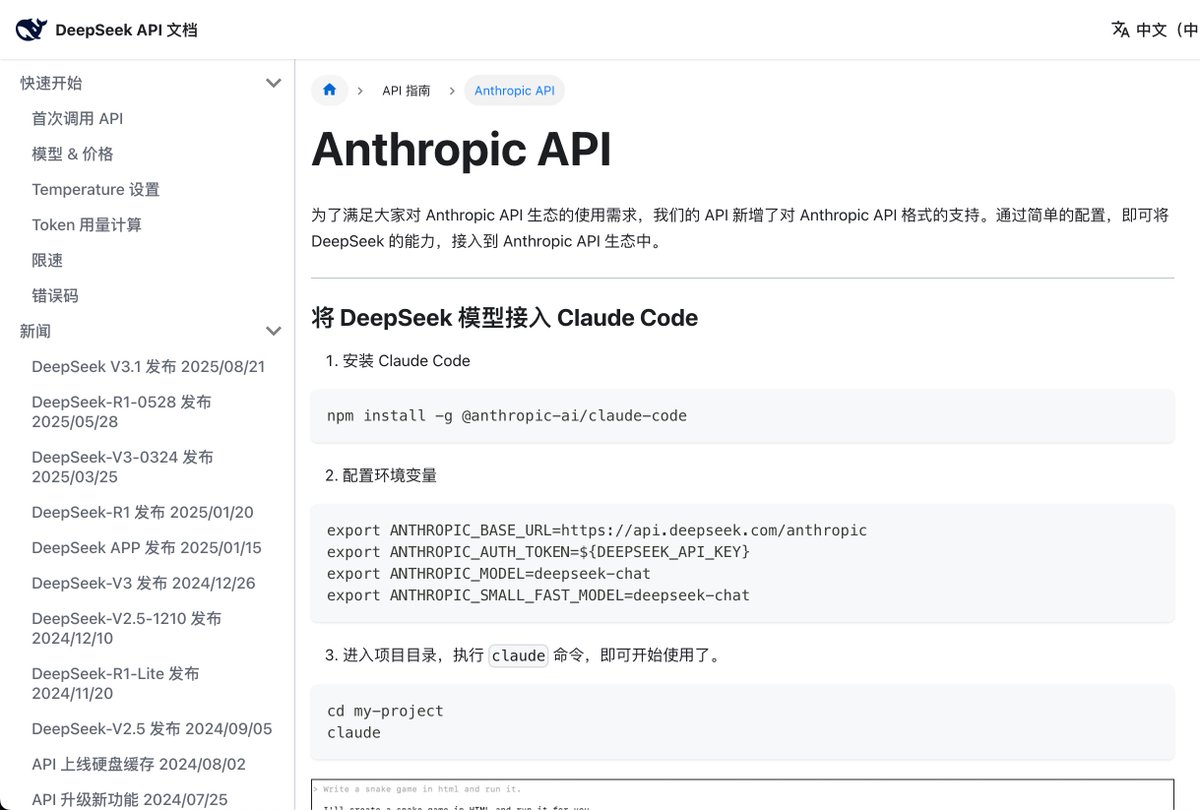
Task: Open 限速 page in sidebar
Action: (47, 260)
